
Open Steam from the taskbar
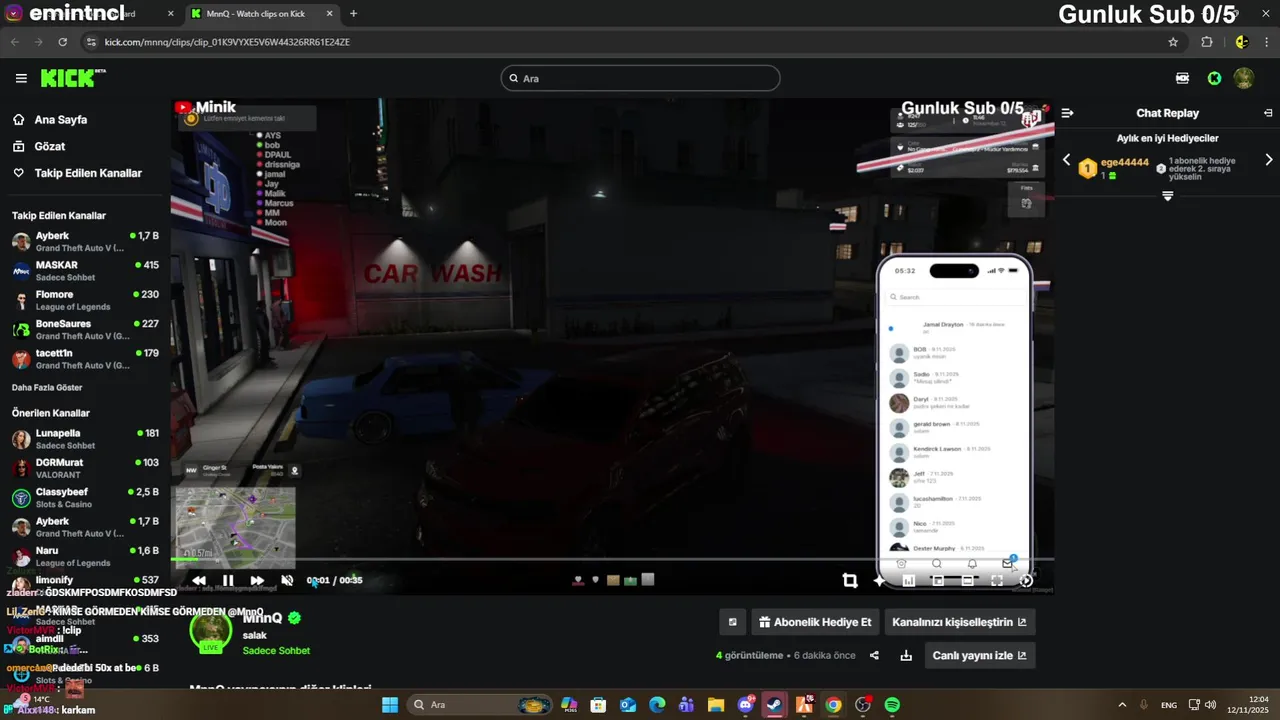click(774, 705)
